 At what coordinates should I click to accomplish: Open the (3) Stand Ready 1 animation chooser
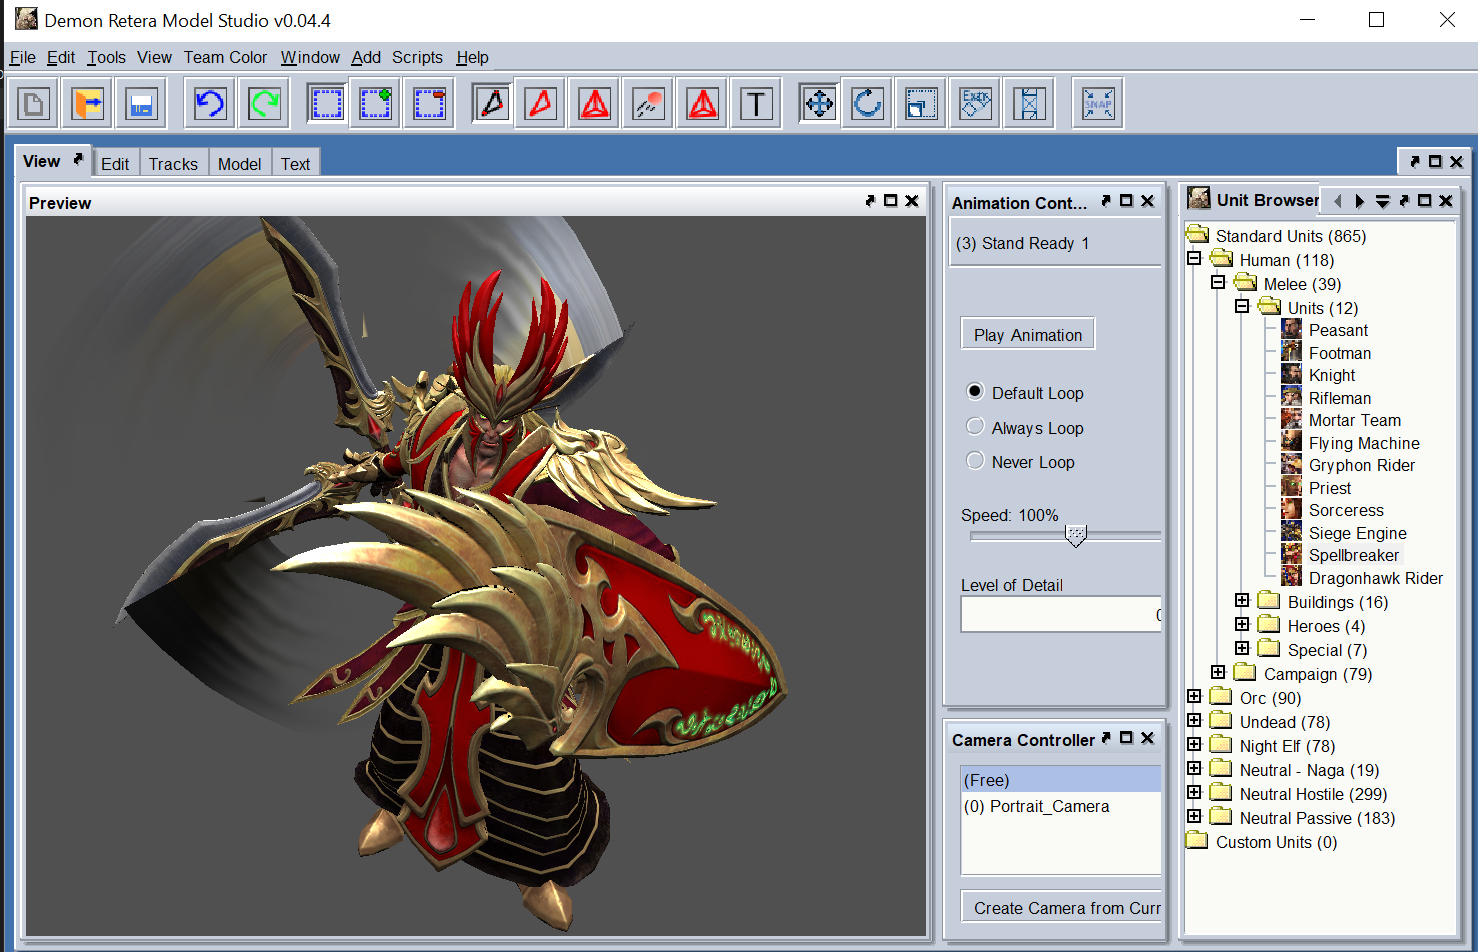point(1055,243)
